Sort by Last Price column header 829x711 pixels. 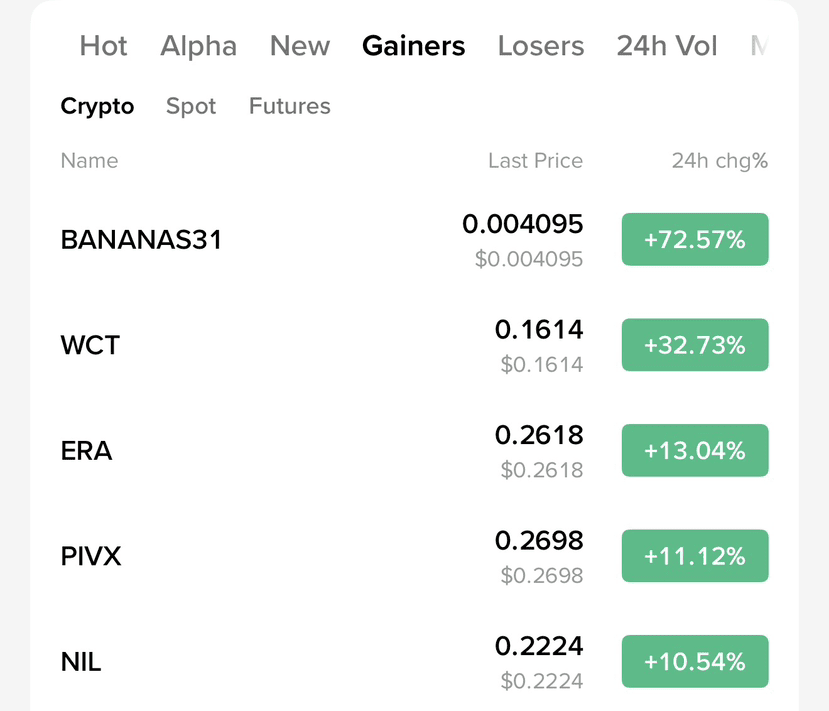pos(535,160)
